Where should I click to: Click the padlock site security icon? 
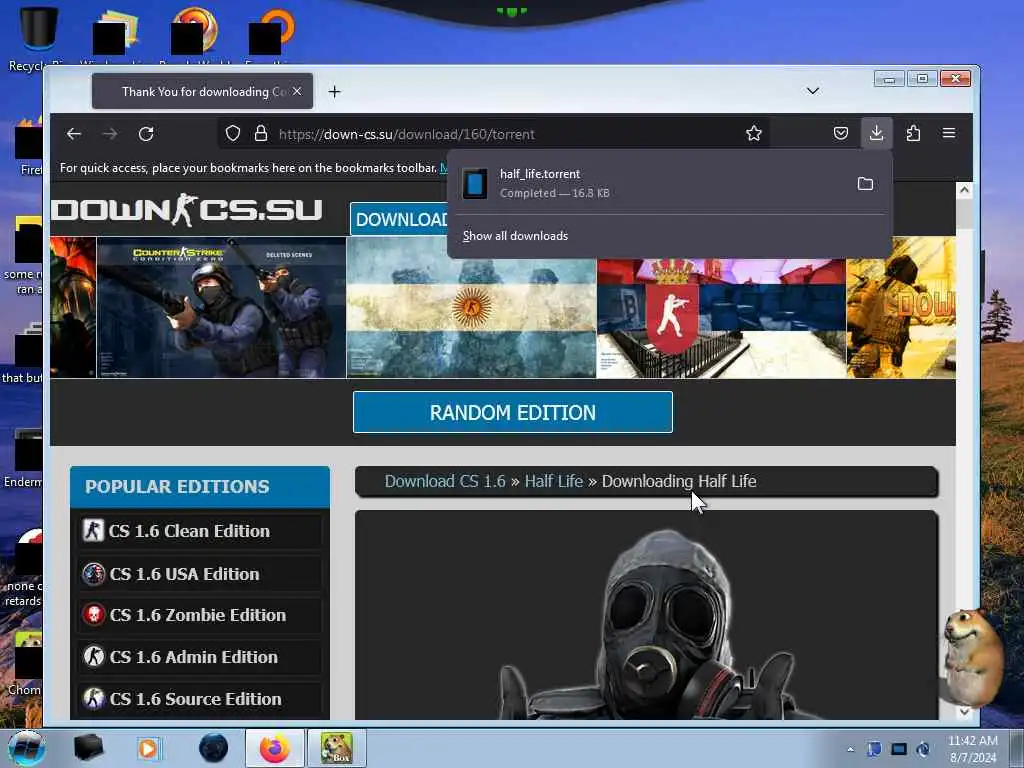(261, 134)
